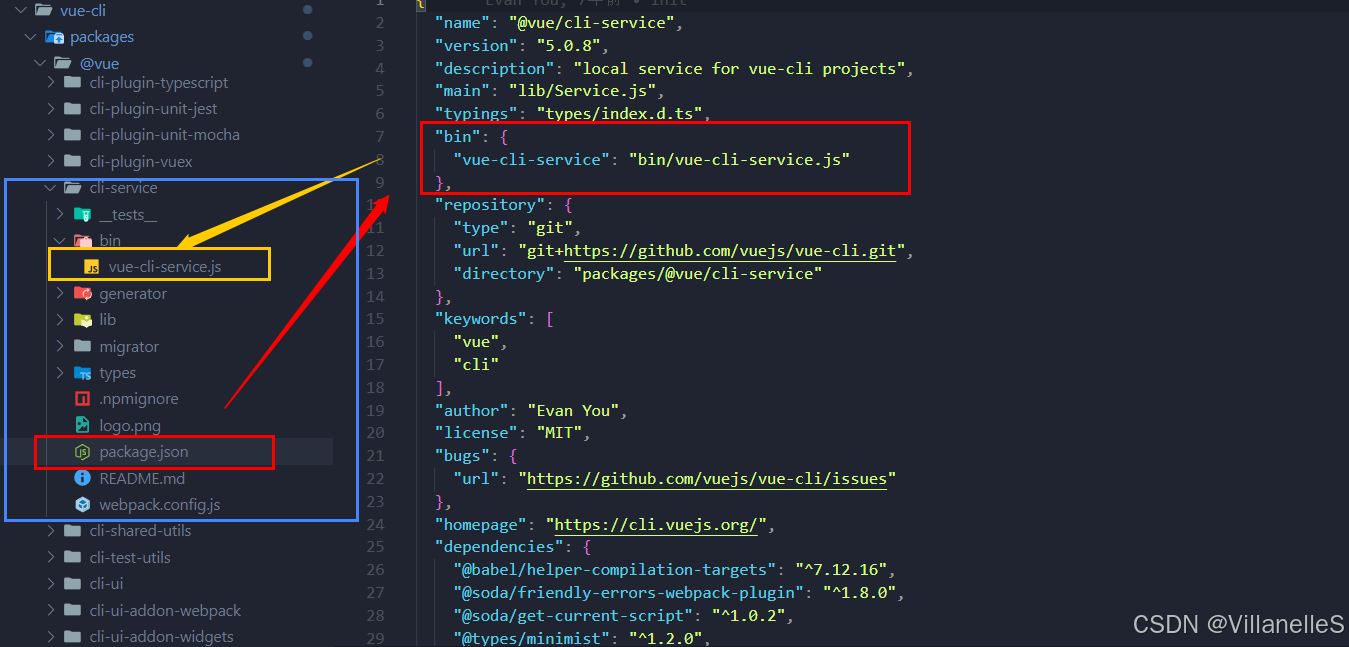This screenshot has width=1349, height=647.
Task: Click the open cli-service folder icon
Action: pyautogui.click(x=72, y=188)
